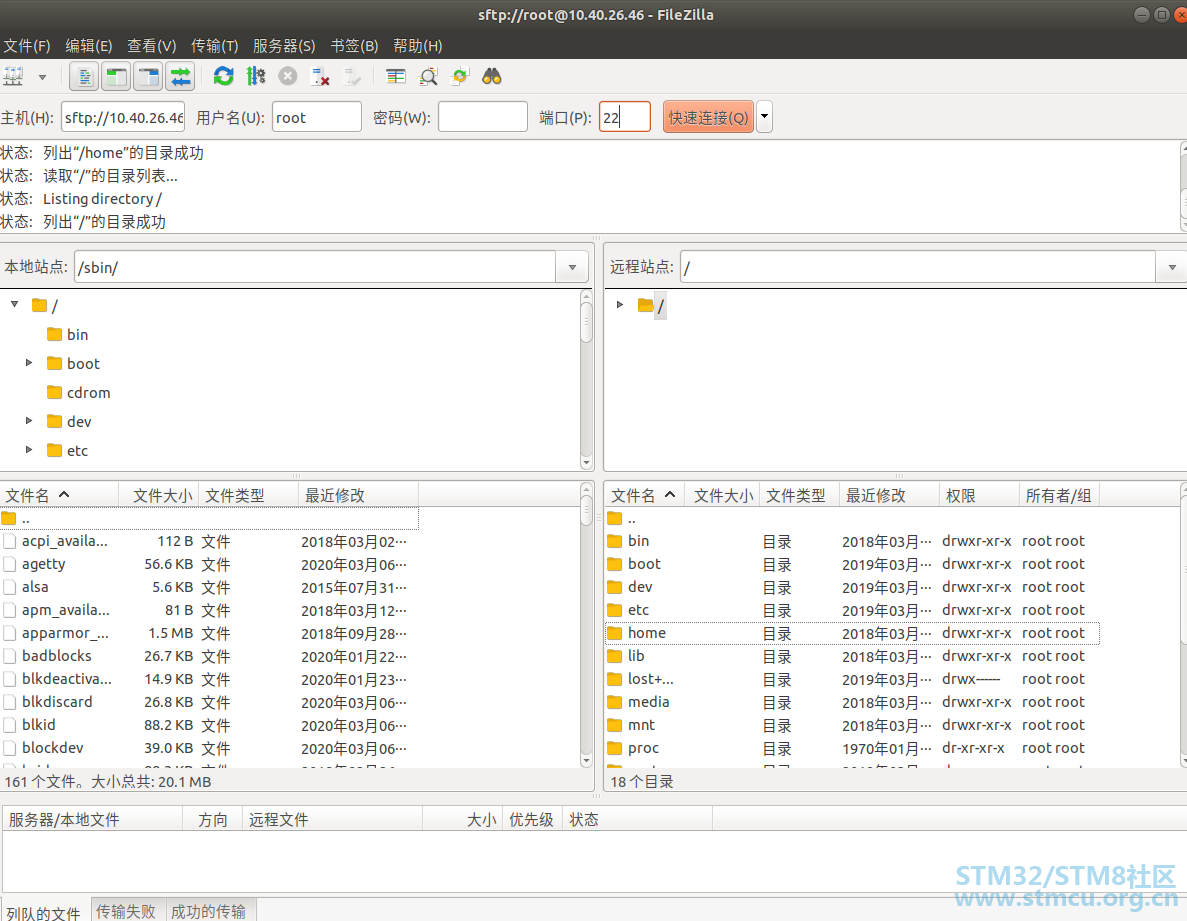Select local file agetty
Screen dimensions: 1187x921
[x=209, y=565]
